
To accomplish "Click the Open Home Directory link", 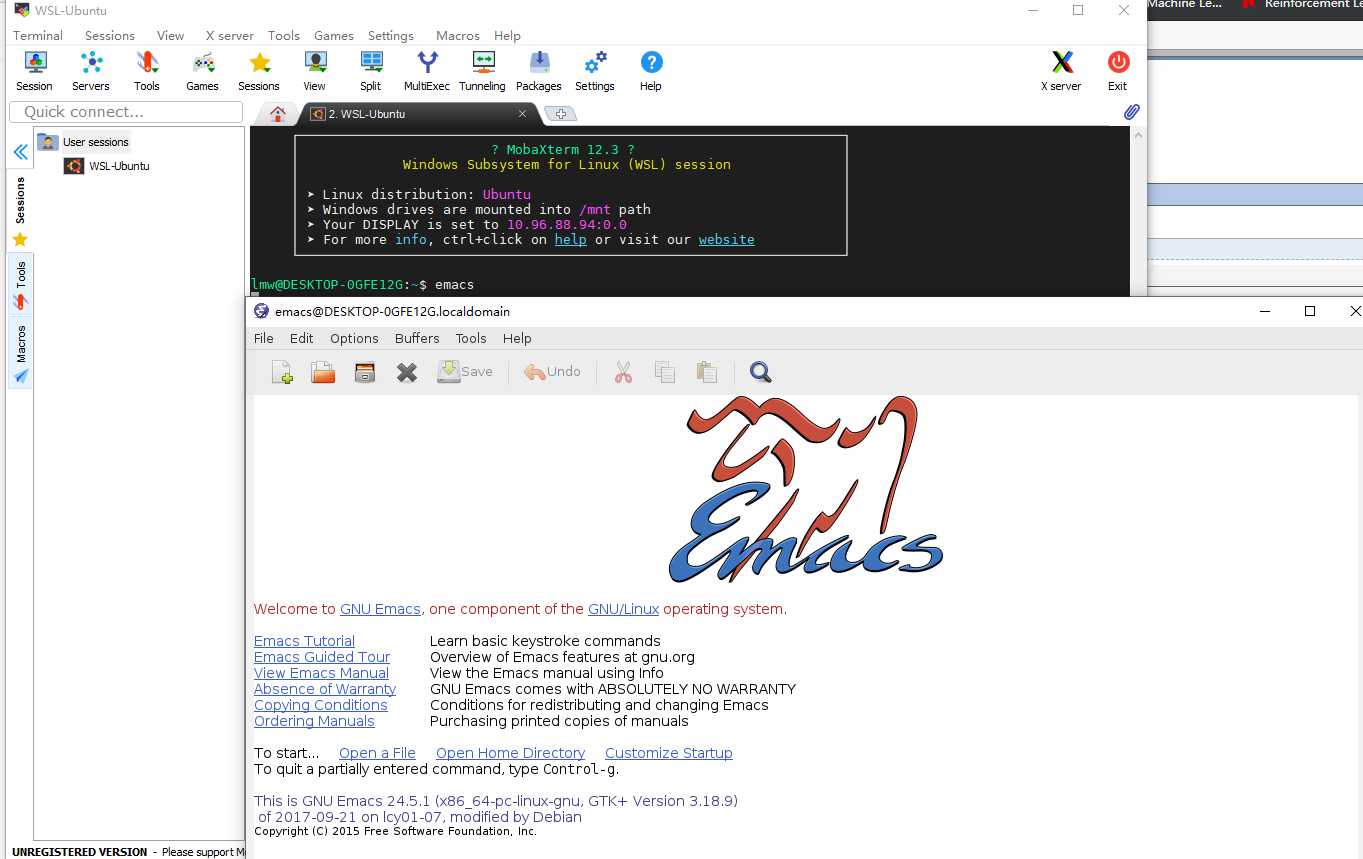I will click(510, 753).
